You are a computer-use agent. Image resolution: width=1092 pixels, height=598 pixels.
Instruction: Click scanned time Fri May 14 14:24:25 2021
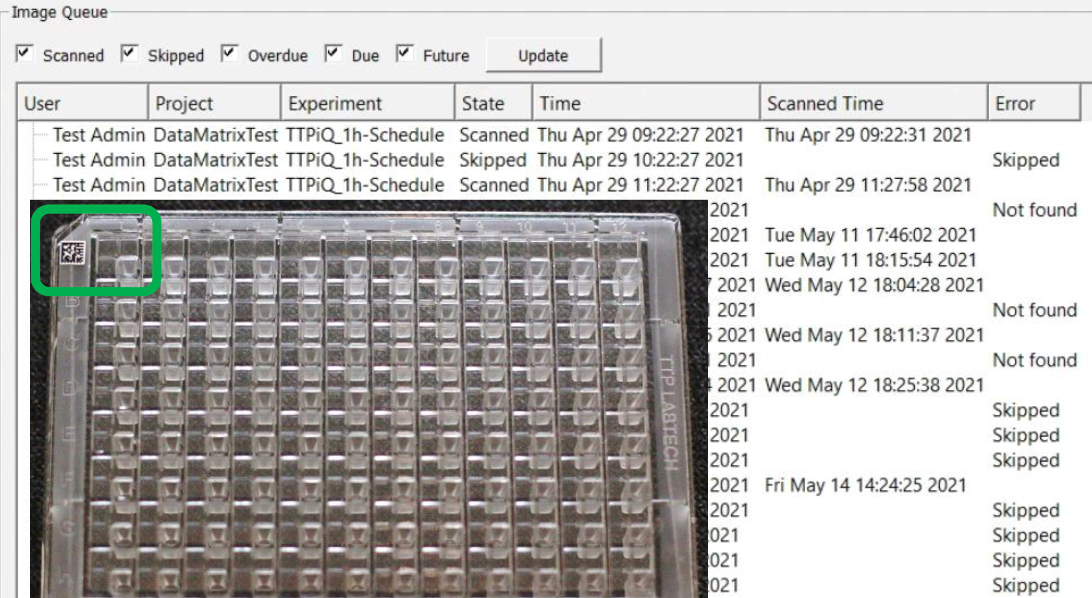click(866, 485)
